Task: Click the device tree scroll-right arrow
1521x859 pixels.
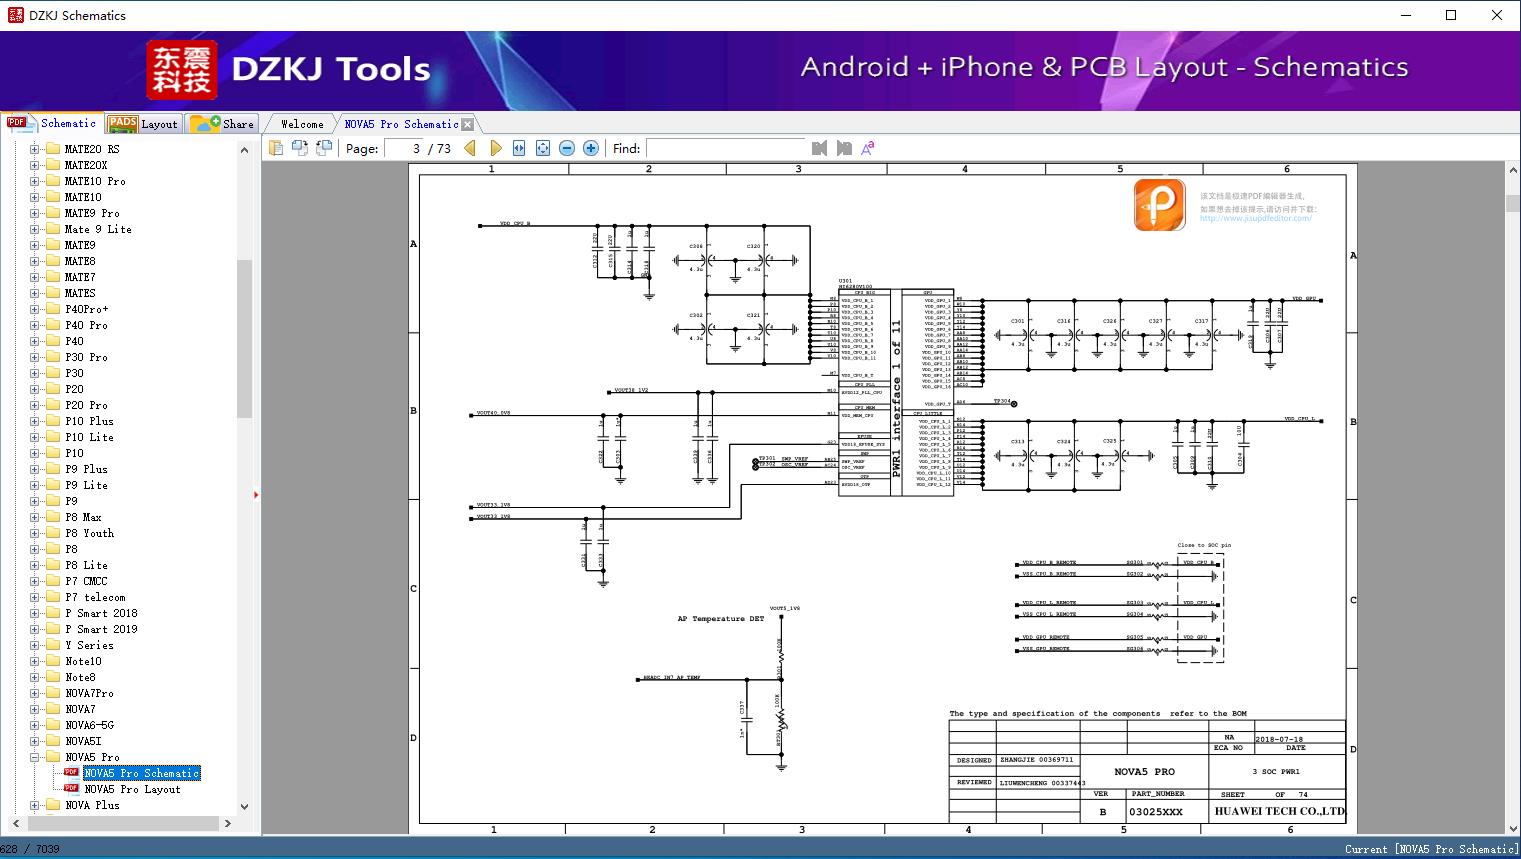Action: (x=228, y=823)
